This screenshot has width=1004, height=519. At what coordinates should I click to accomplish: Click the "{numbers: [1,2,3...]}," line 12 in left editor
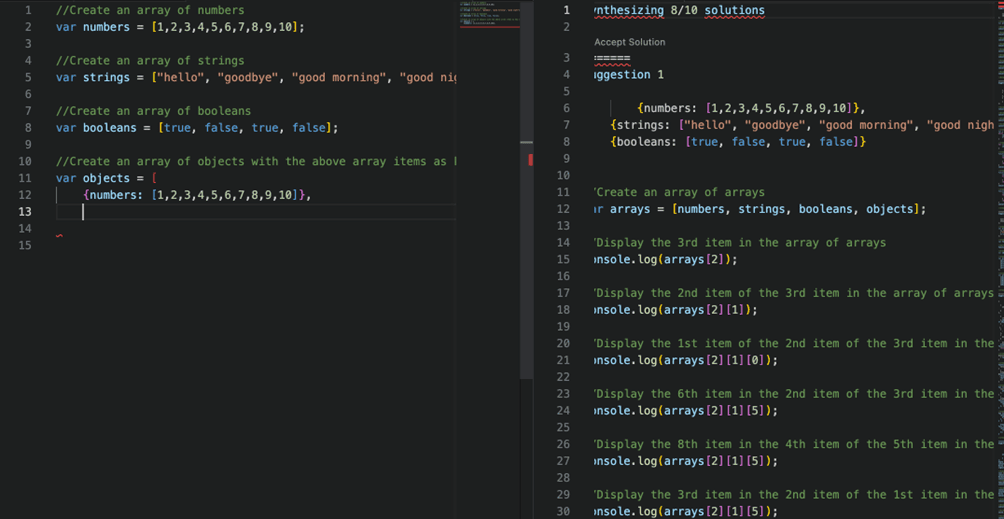pos(197,195)
